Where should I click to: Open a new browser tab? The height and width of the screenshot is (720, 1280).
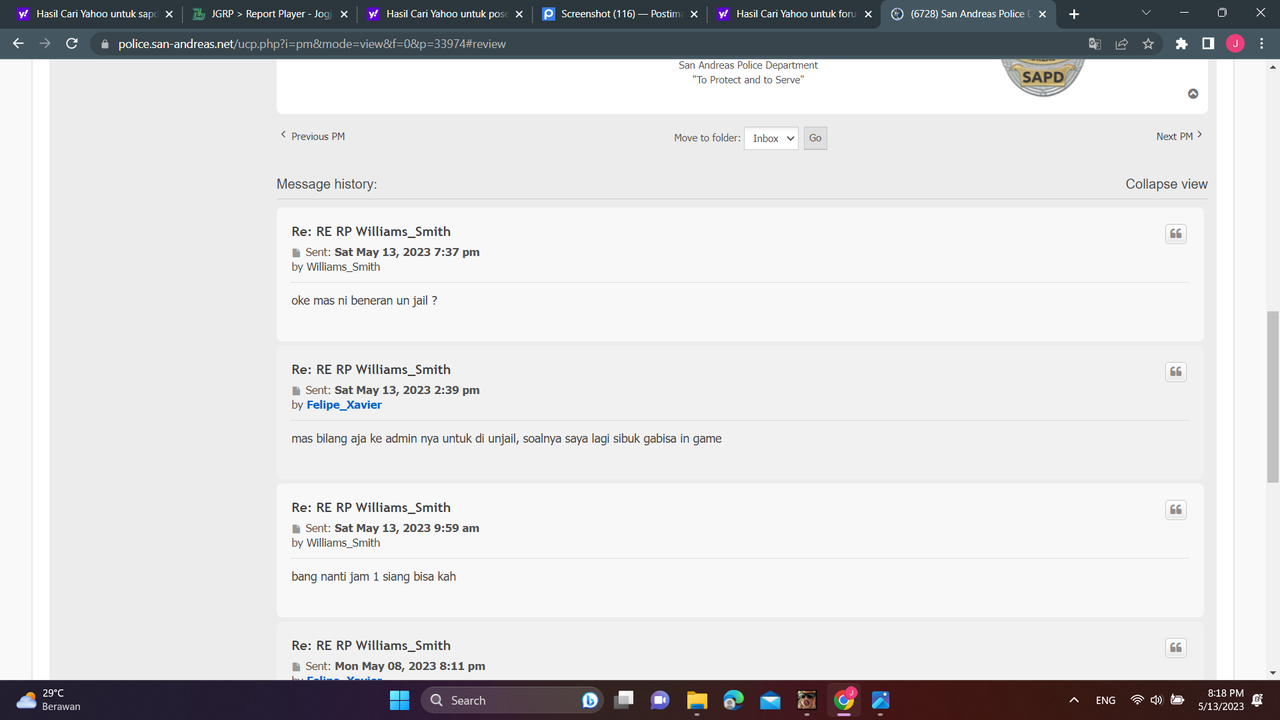[x=1074, y=14]
